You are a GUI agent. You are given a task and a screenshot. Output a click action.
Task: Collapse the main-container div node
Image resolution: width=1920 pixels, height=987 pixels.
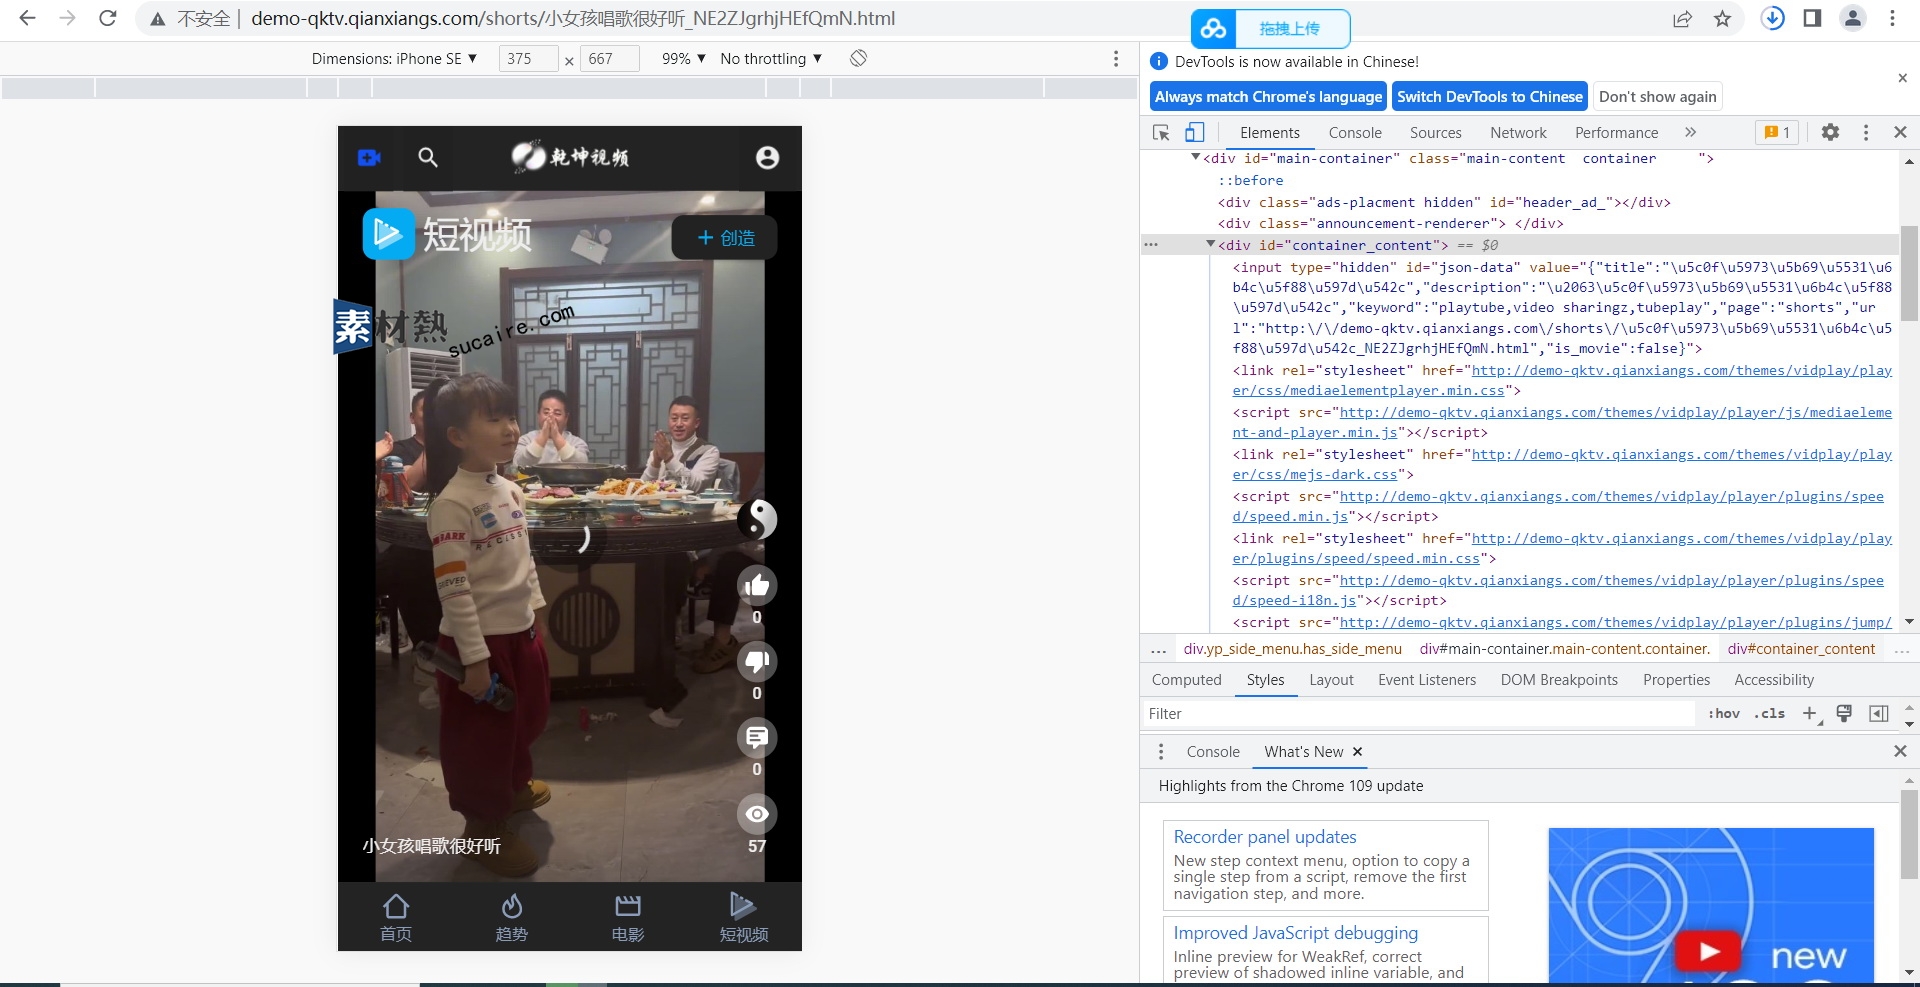(x=1195, y=158)
